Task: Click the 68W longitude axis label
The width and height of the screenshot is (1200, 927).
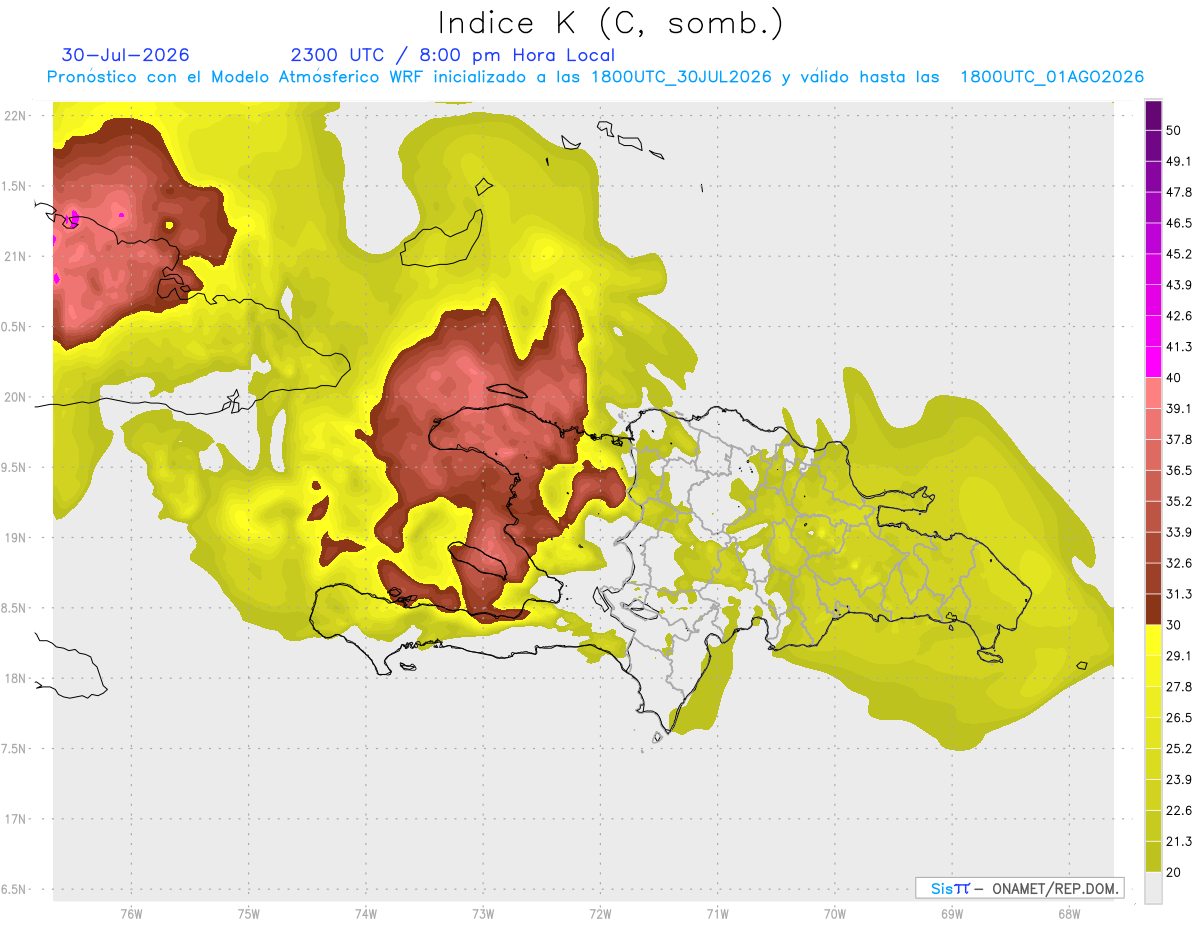Action: pos(1069,914)
